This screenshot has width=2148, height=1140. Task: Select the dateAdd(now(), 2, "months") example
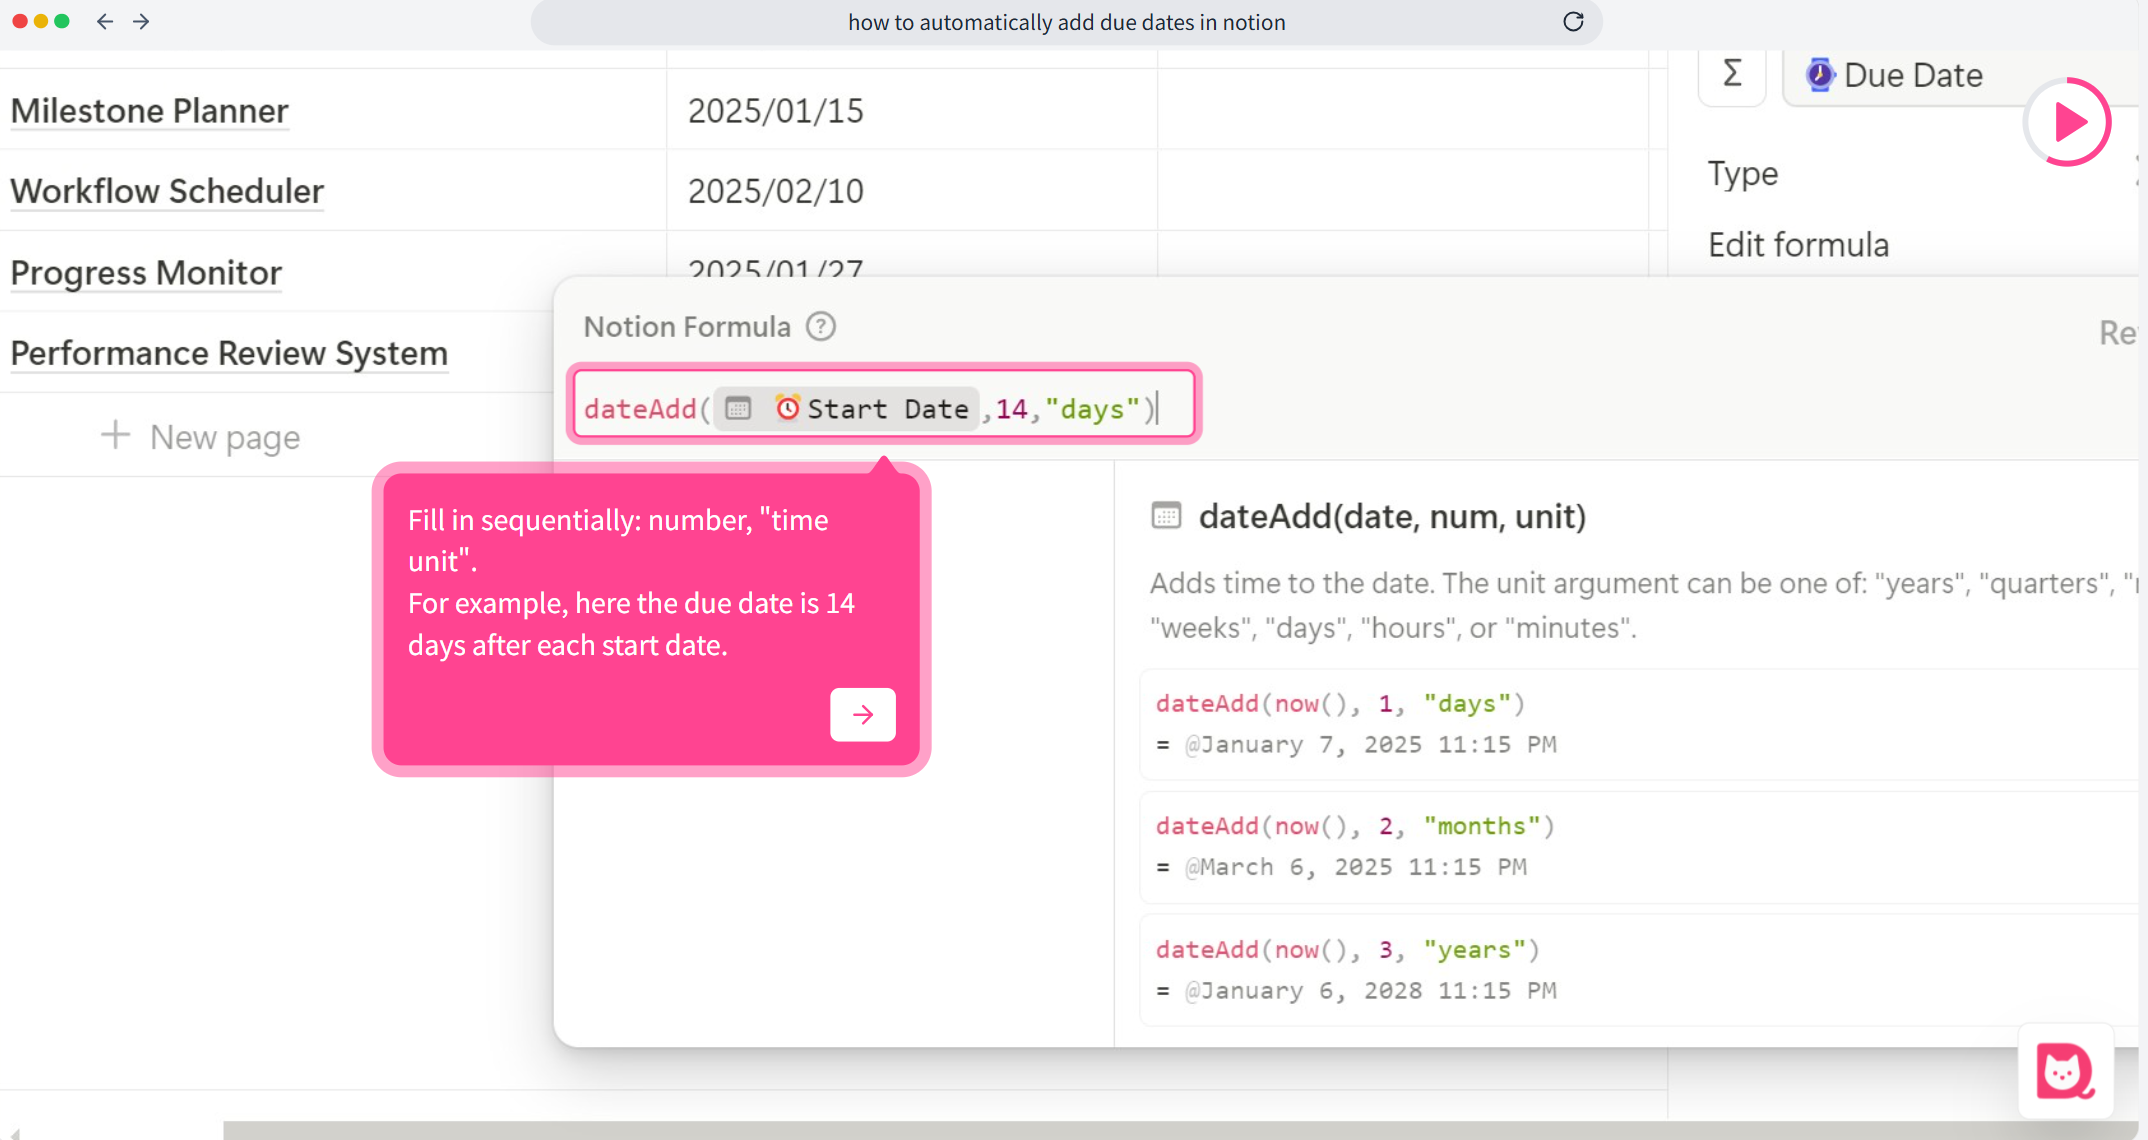click(x=1355, y=826)
